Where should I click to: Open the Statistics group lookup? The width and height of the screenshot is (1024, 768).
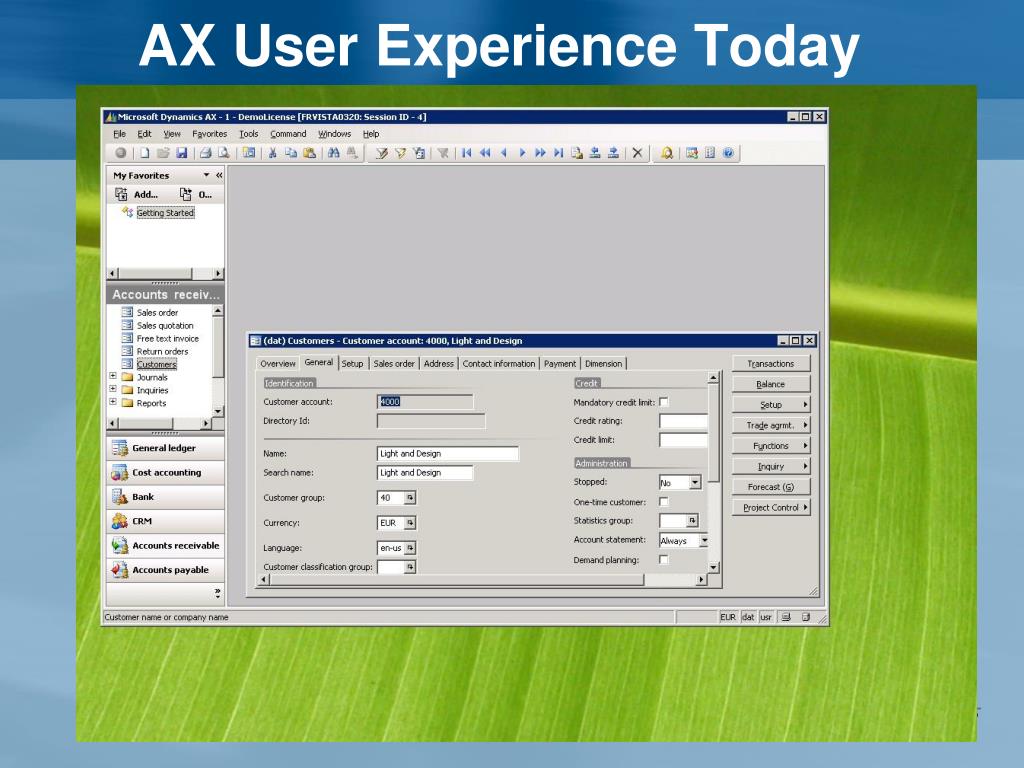point(692,520)
